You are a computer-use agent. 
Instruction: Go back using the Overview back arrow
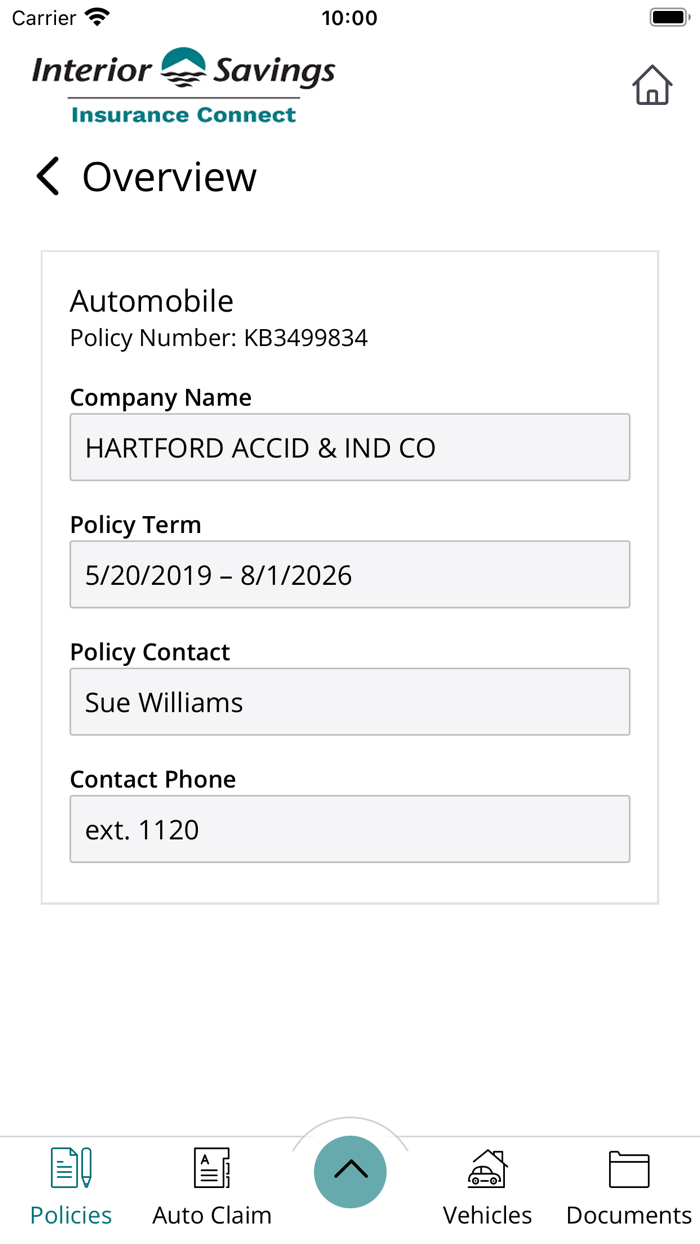[47, 176]
